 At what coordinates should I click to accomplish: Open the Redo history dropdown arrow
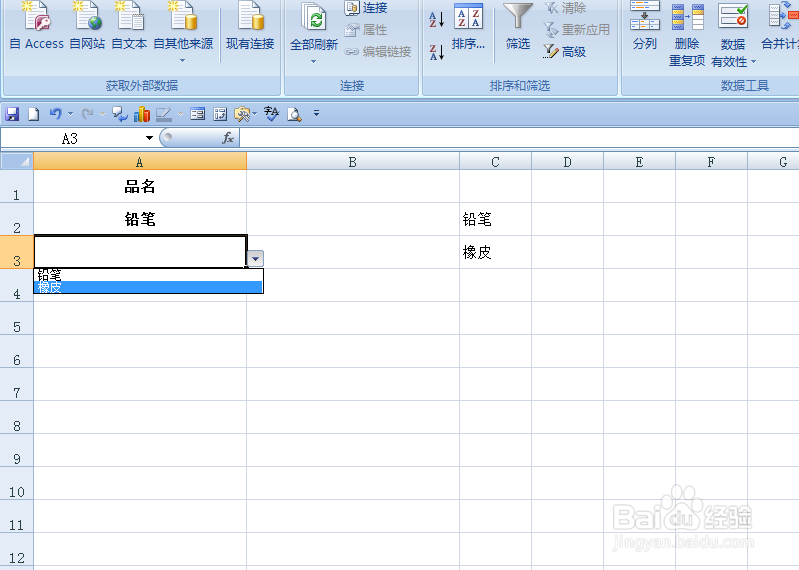coord(102,114)
